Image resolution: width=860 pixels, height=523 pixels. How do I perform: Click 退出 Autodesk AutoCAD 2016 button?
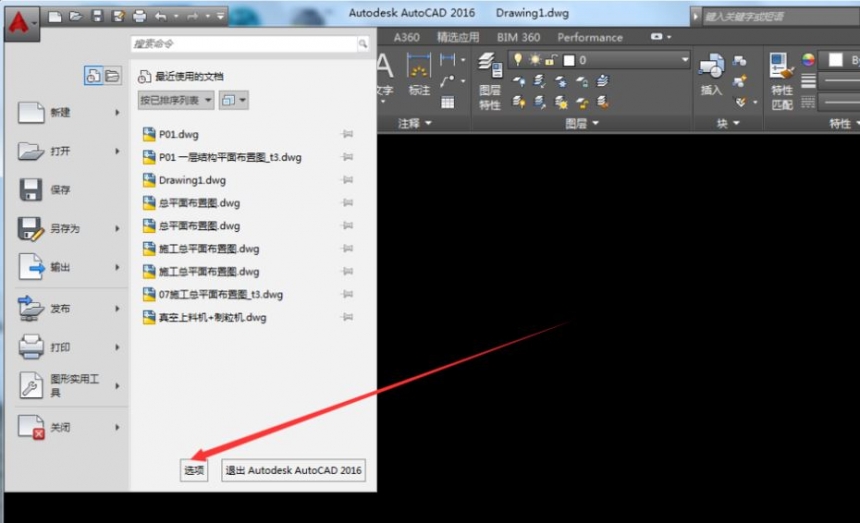(293, 470)
